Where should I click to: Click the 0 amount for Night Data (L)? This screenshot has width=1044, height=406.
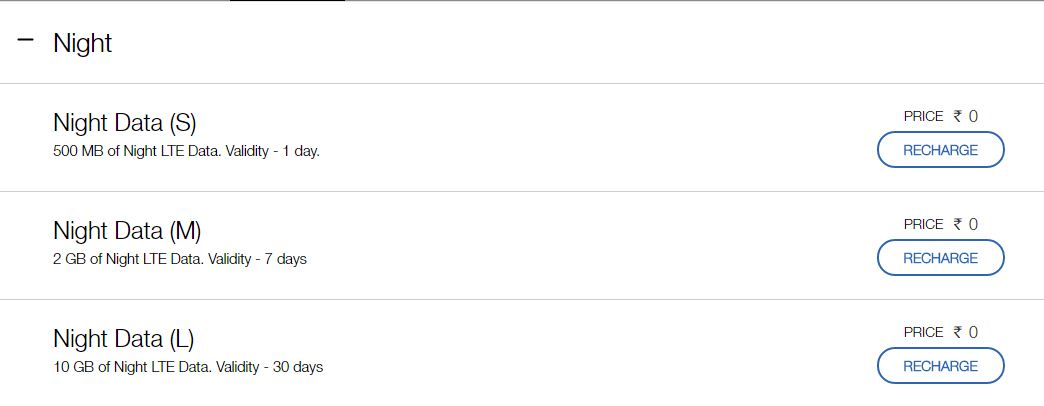click(x=973, y=332)
